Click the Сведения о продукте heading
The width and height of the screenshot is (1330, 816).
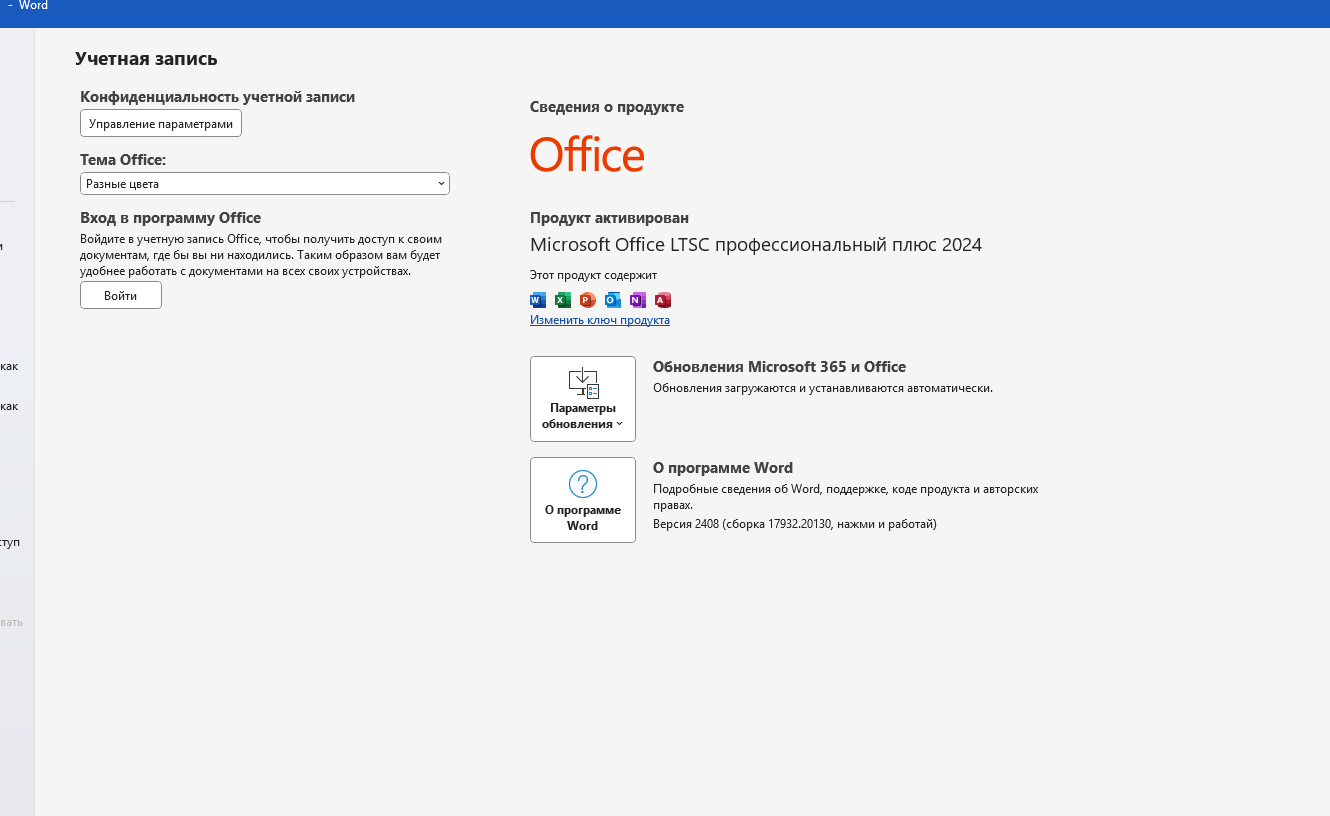point(607,107)
